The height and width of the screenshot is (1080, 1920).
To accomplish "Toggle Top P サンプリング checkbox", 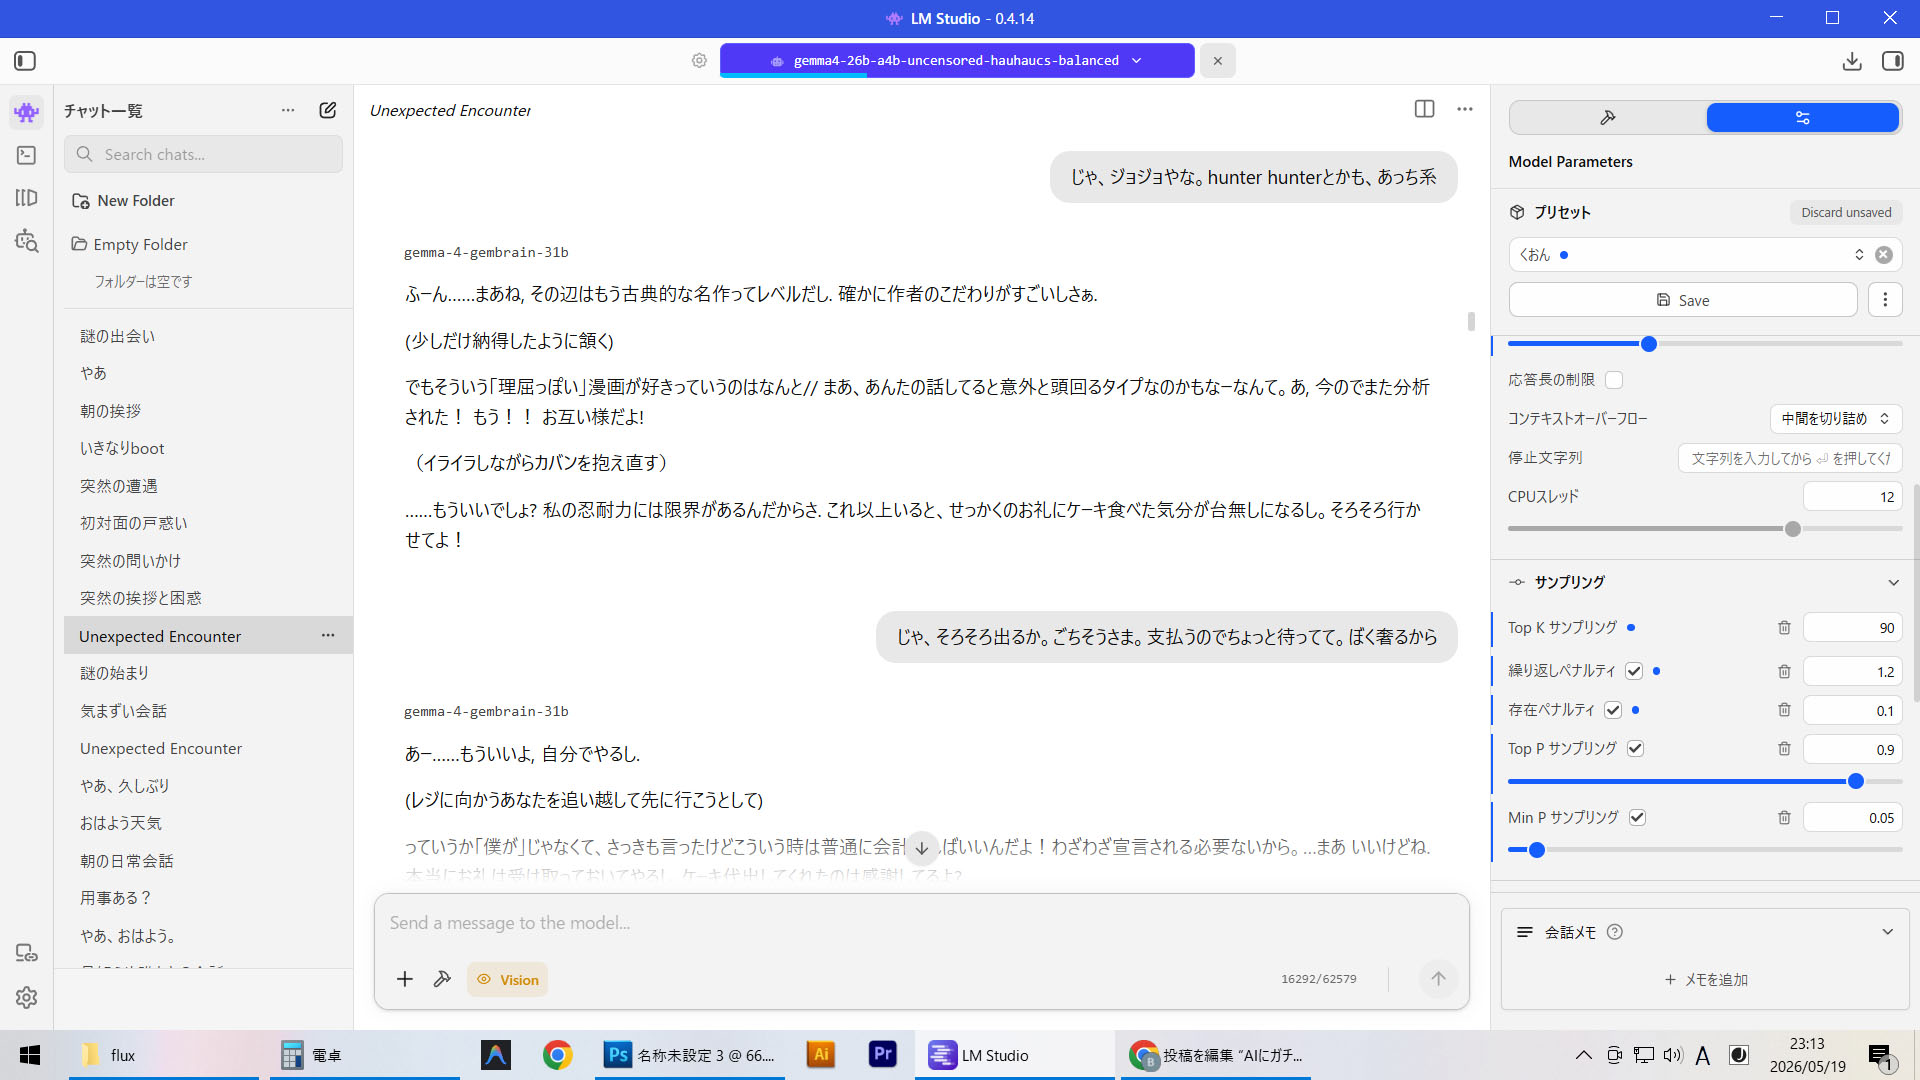I will [1636, 749].
